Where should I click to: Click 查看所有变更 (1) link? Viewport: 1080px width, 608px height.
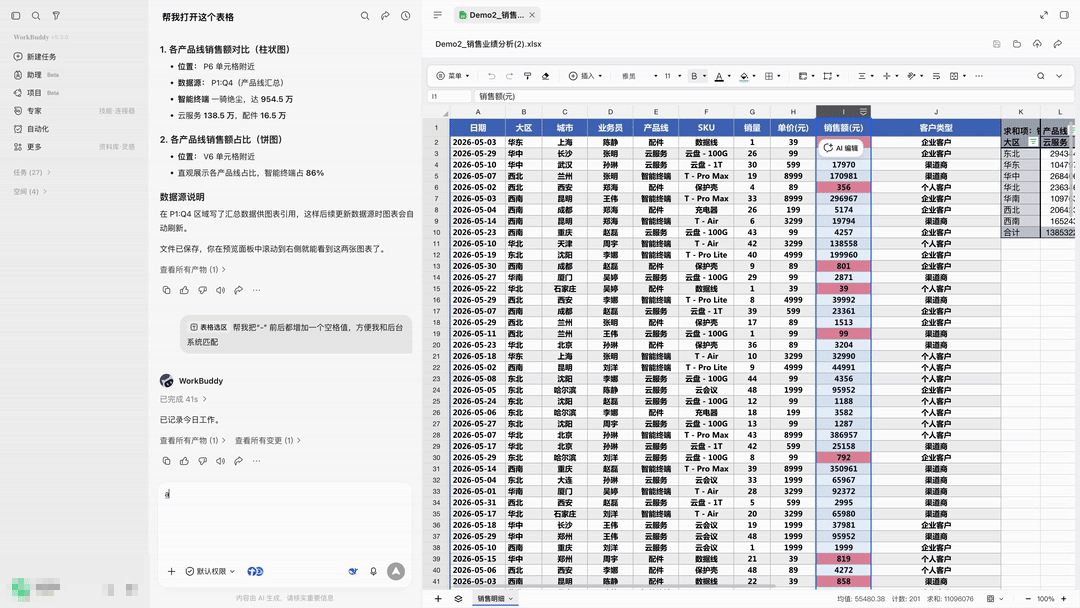268,440
